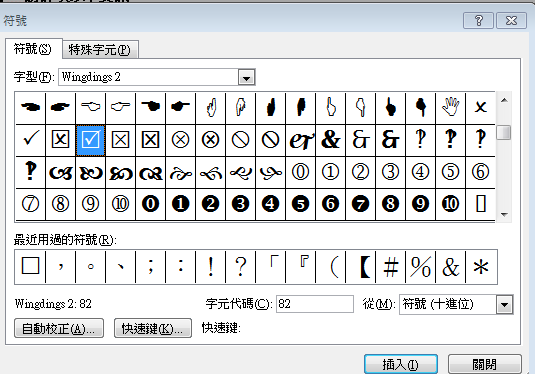Viewport: 535px width, 374px height.
Task: Select the black filled circle 10 symbol
Action: coord(451,204)
